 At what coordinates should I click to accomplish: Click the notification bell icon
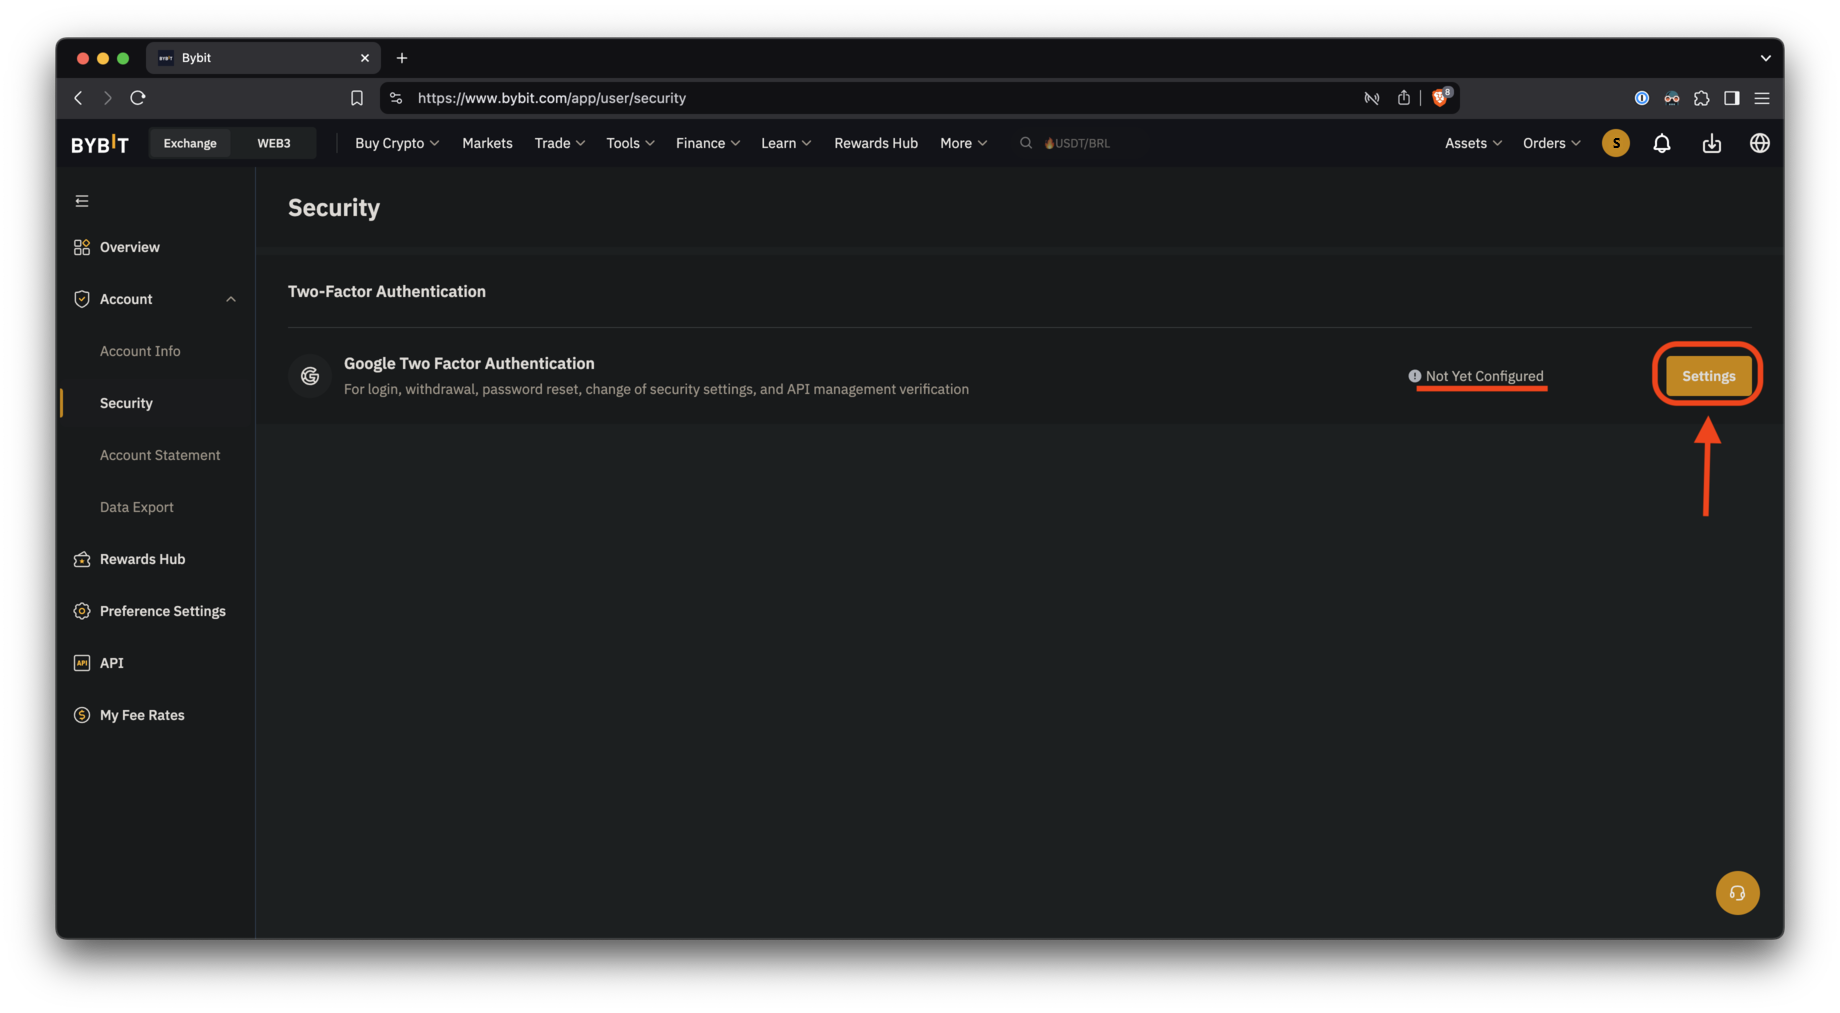[1661, 143]
